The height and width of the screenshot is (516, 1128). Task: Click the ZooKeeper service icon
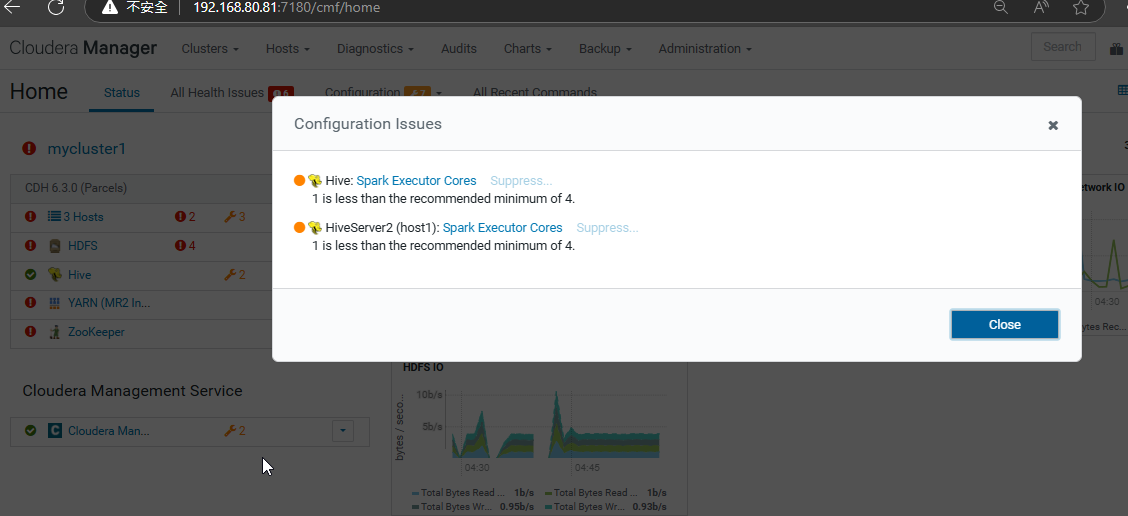tap(55, 332)
